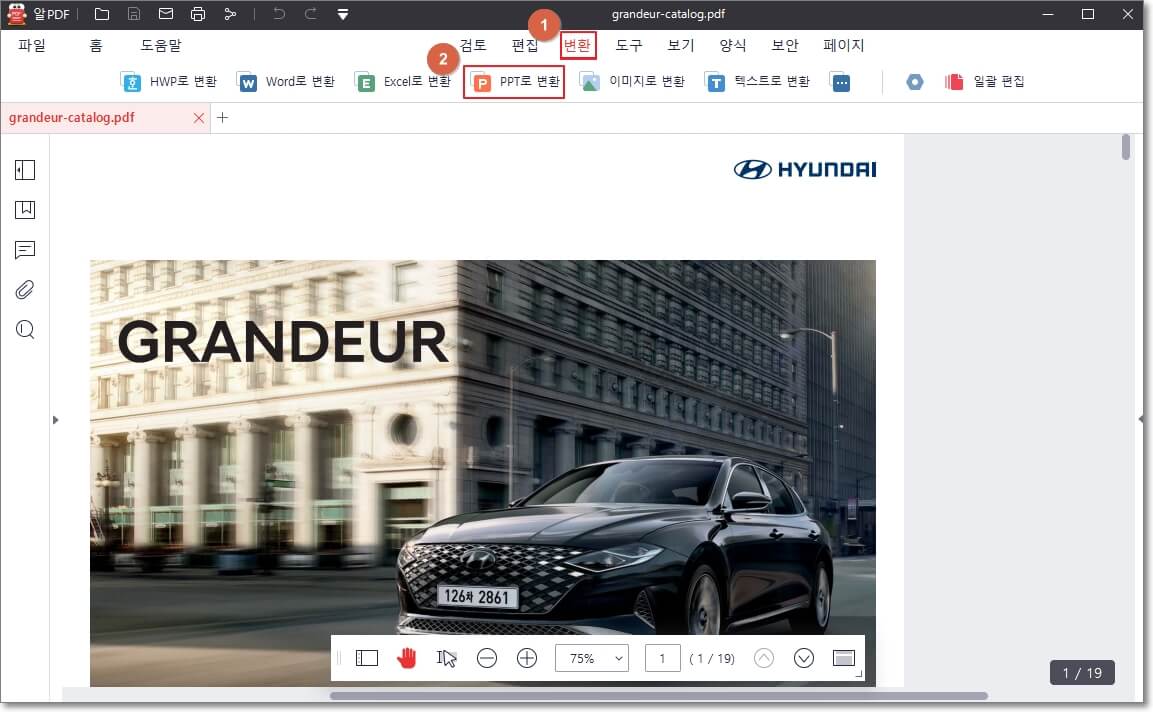Click the 1 / 19 page indicator
Screen dimensions: 1153x712
(1082, 673)
